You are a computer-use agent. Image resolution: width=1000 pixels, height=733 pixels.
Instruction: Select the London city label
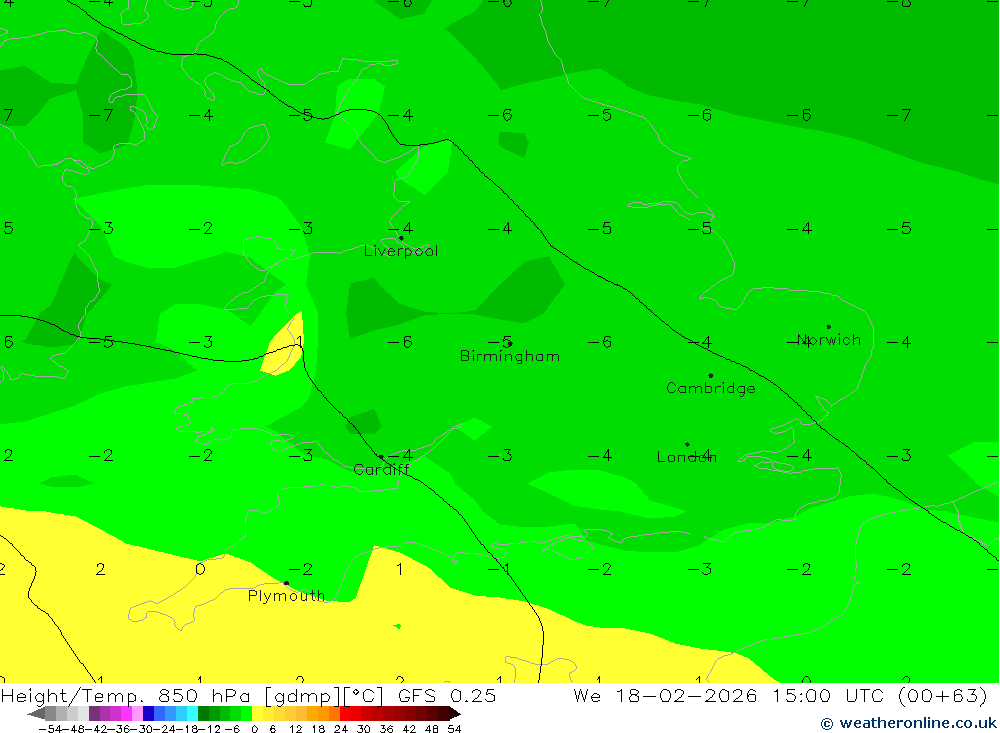click(x=687, y=457)
